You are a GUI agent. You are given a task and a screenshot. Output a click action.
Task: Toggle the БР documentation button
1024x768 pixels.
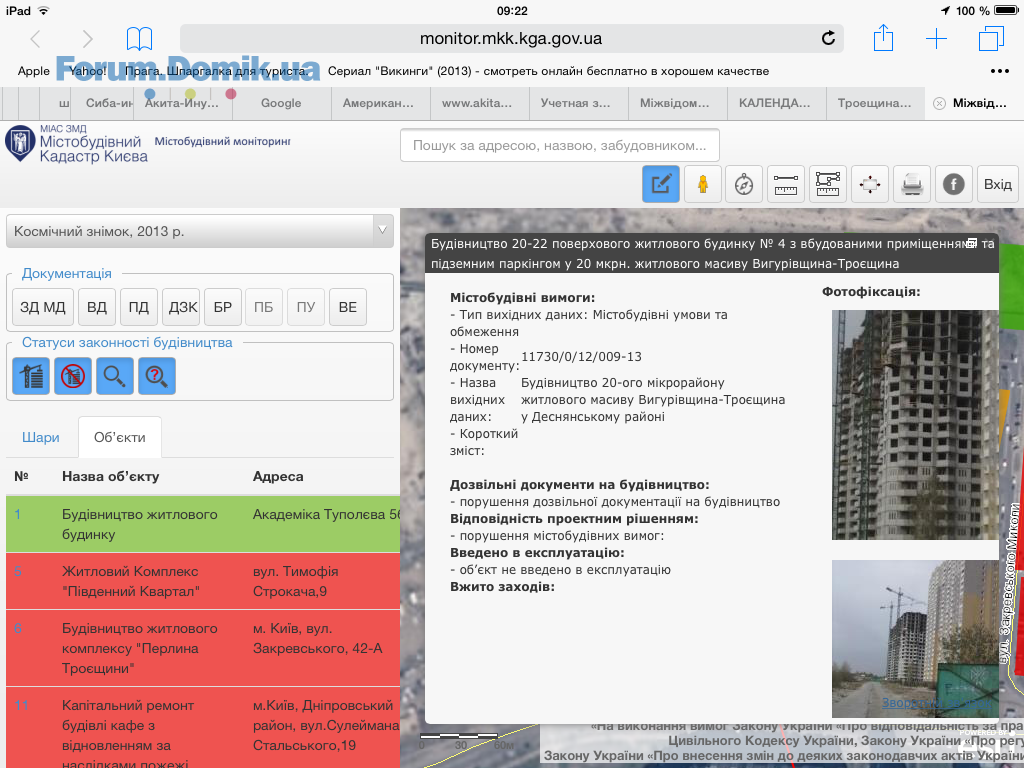(223, 307)
